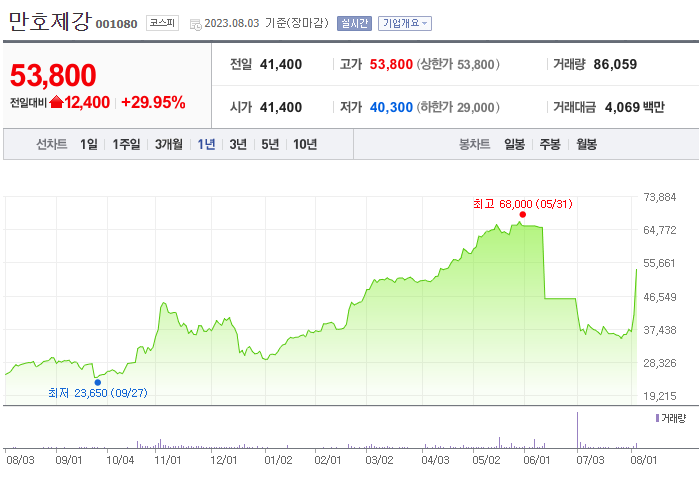Screen dimensions: 699x477
Task: Click the 19,215 price axis label
Action: point(659,396)
